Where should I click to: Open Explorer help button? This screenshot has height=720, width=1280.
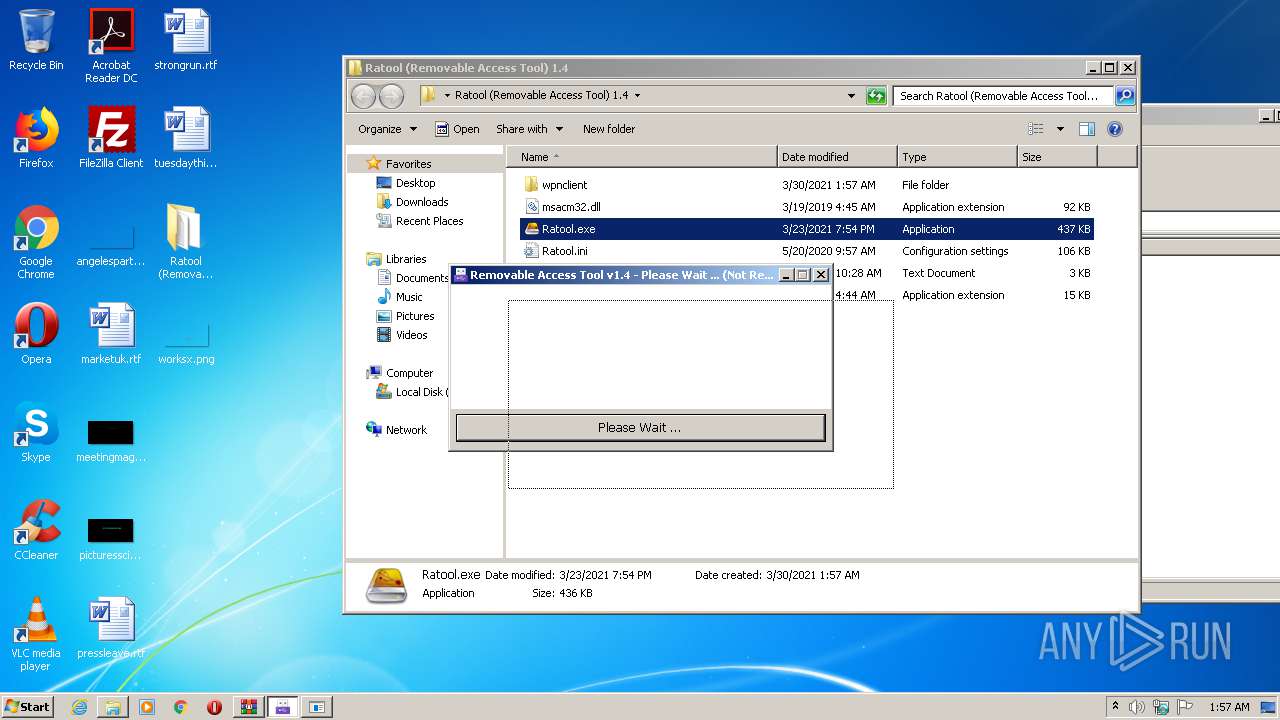click(x=1115, y=129)
